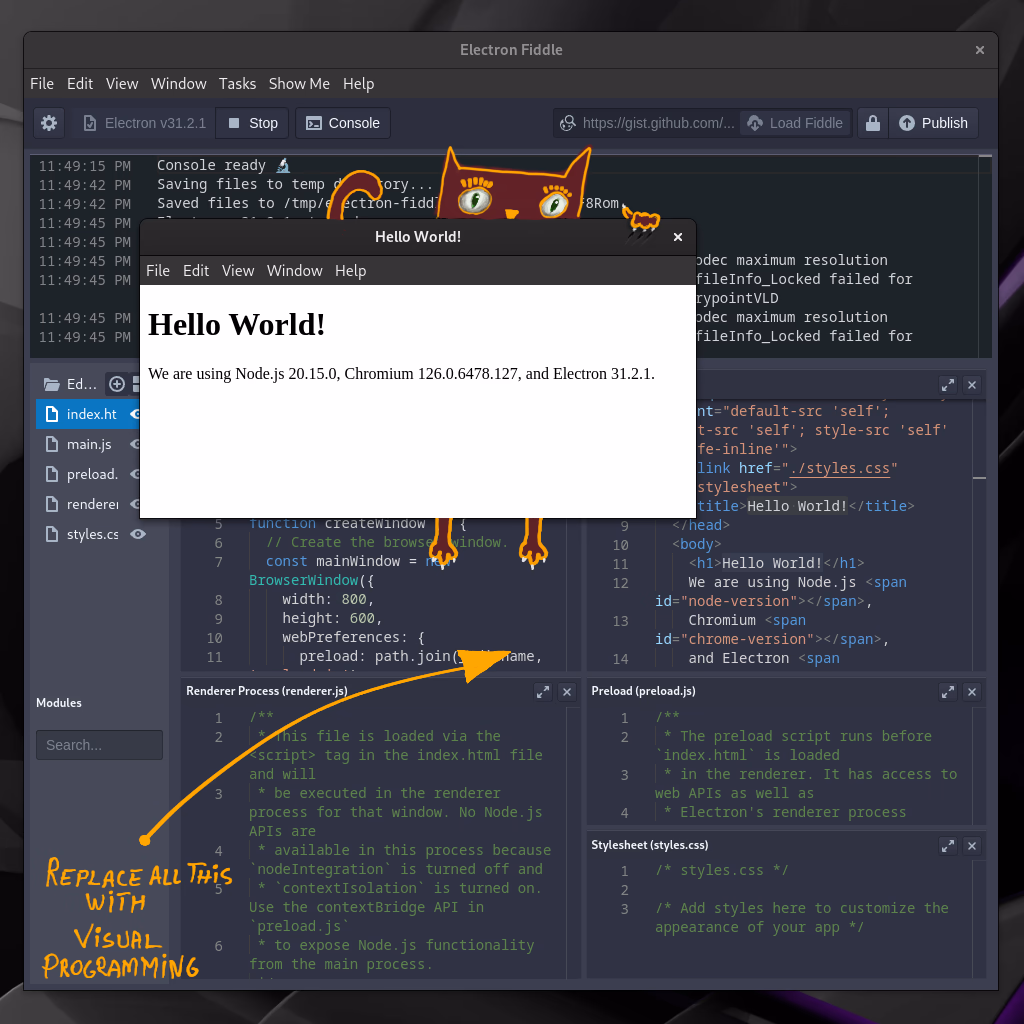Click the add new file plus icon

117,384
